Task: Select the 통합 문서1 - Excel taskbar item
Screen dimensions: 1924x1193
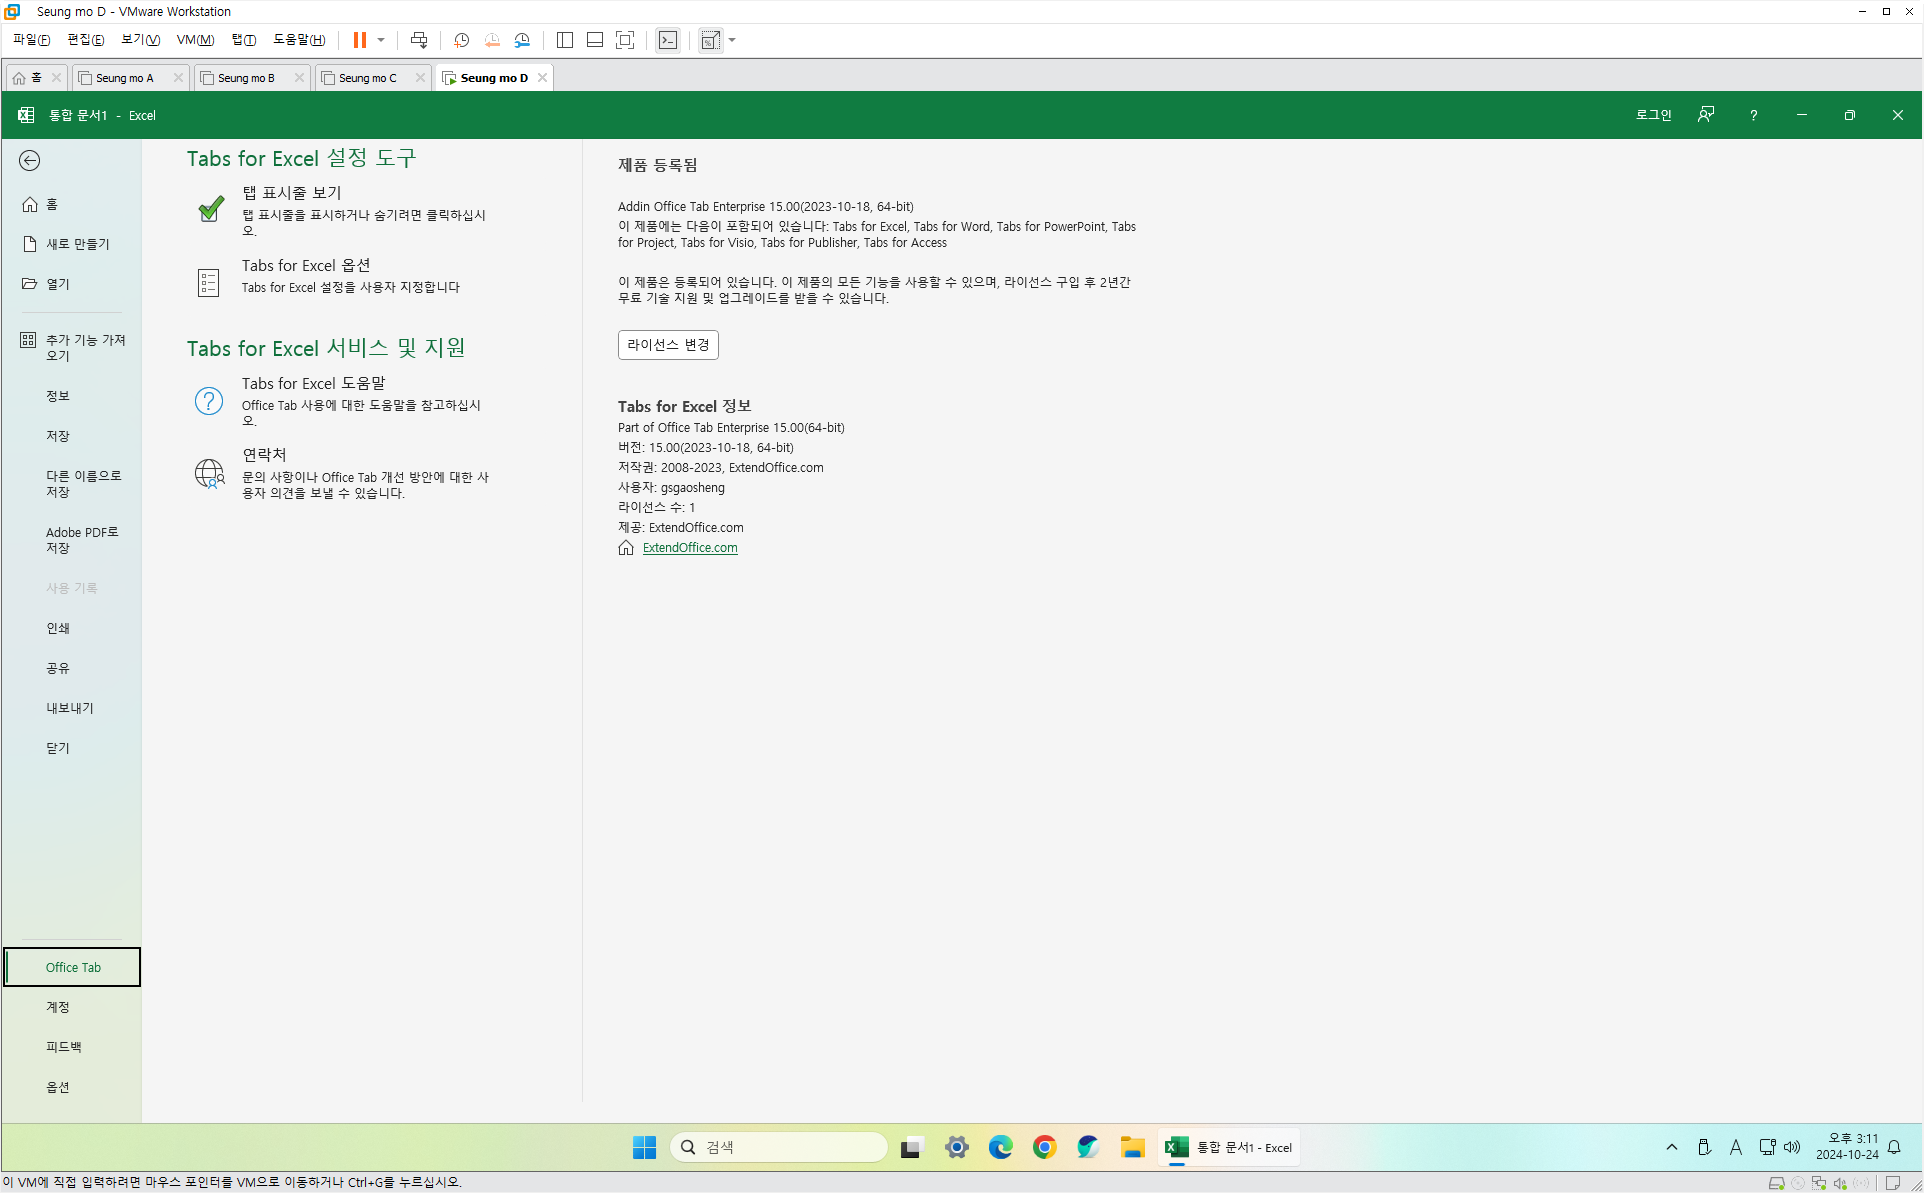Action: point(1229,1148)
